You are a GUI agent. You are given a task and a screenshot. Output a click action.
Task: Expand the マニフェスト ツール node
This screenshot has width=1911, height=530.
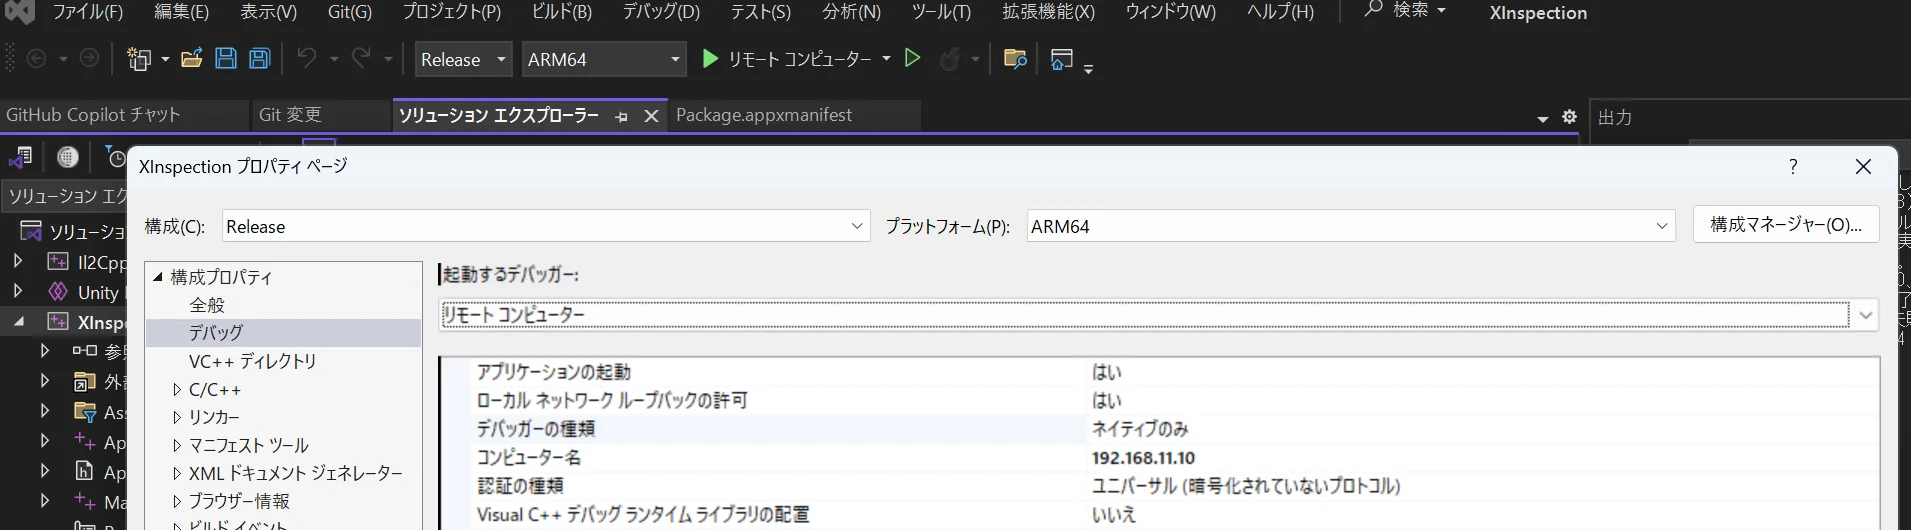pos(177,446)
